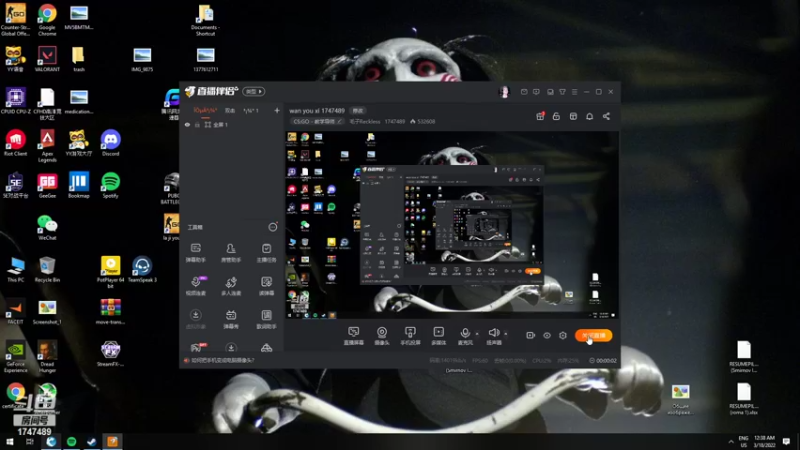
Task: Select the Apex Legends desktop icon
Action: tap(47, 146)
